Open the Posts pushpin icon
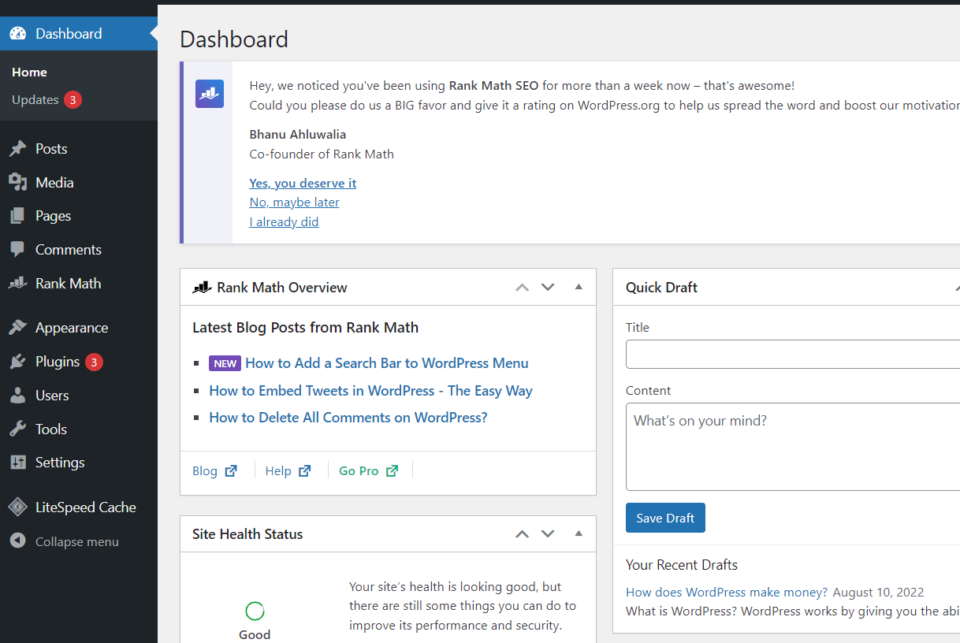The height and width of the screenshot is (643, 960). [x=18, y=148]
